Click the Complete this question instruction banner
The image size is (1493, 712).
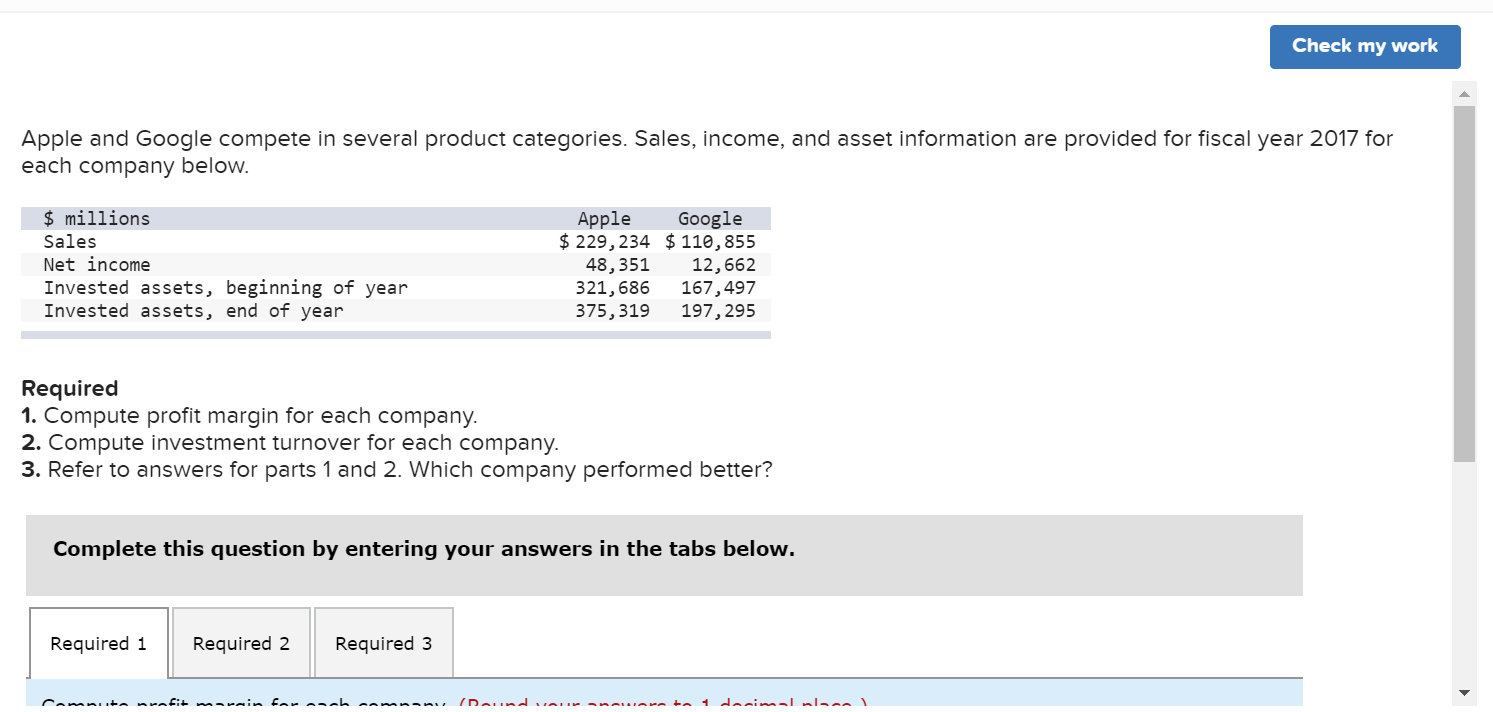(424, 549)
